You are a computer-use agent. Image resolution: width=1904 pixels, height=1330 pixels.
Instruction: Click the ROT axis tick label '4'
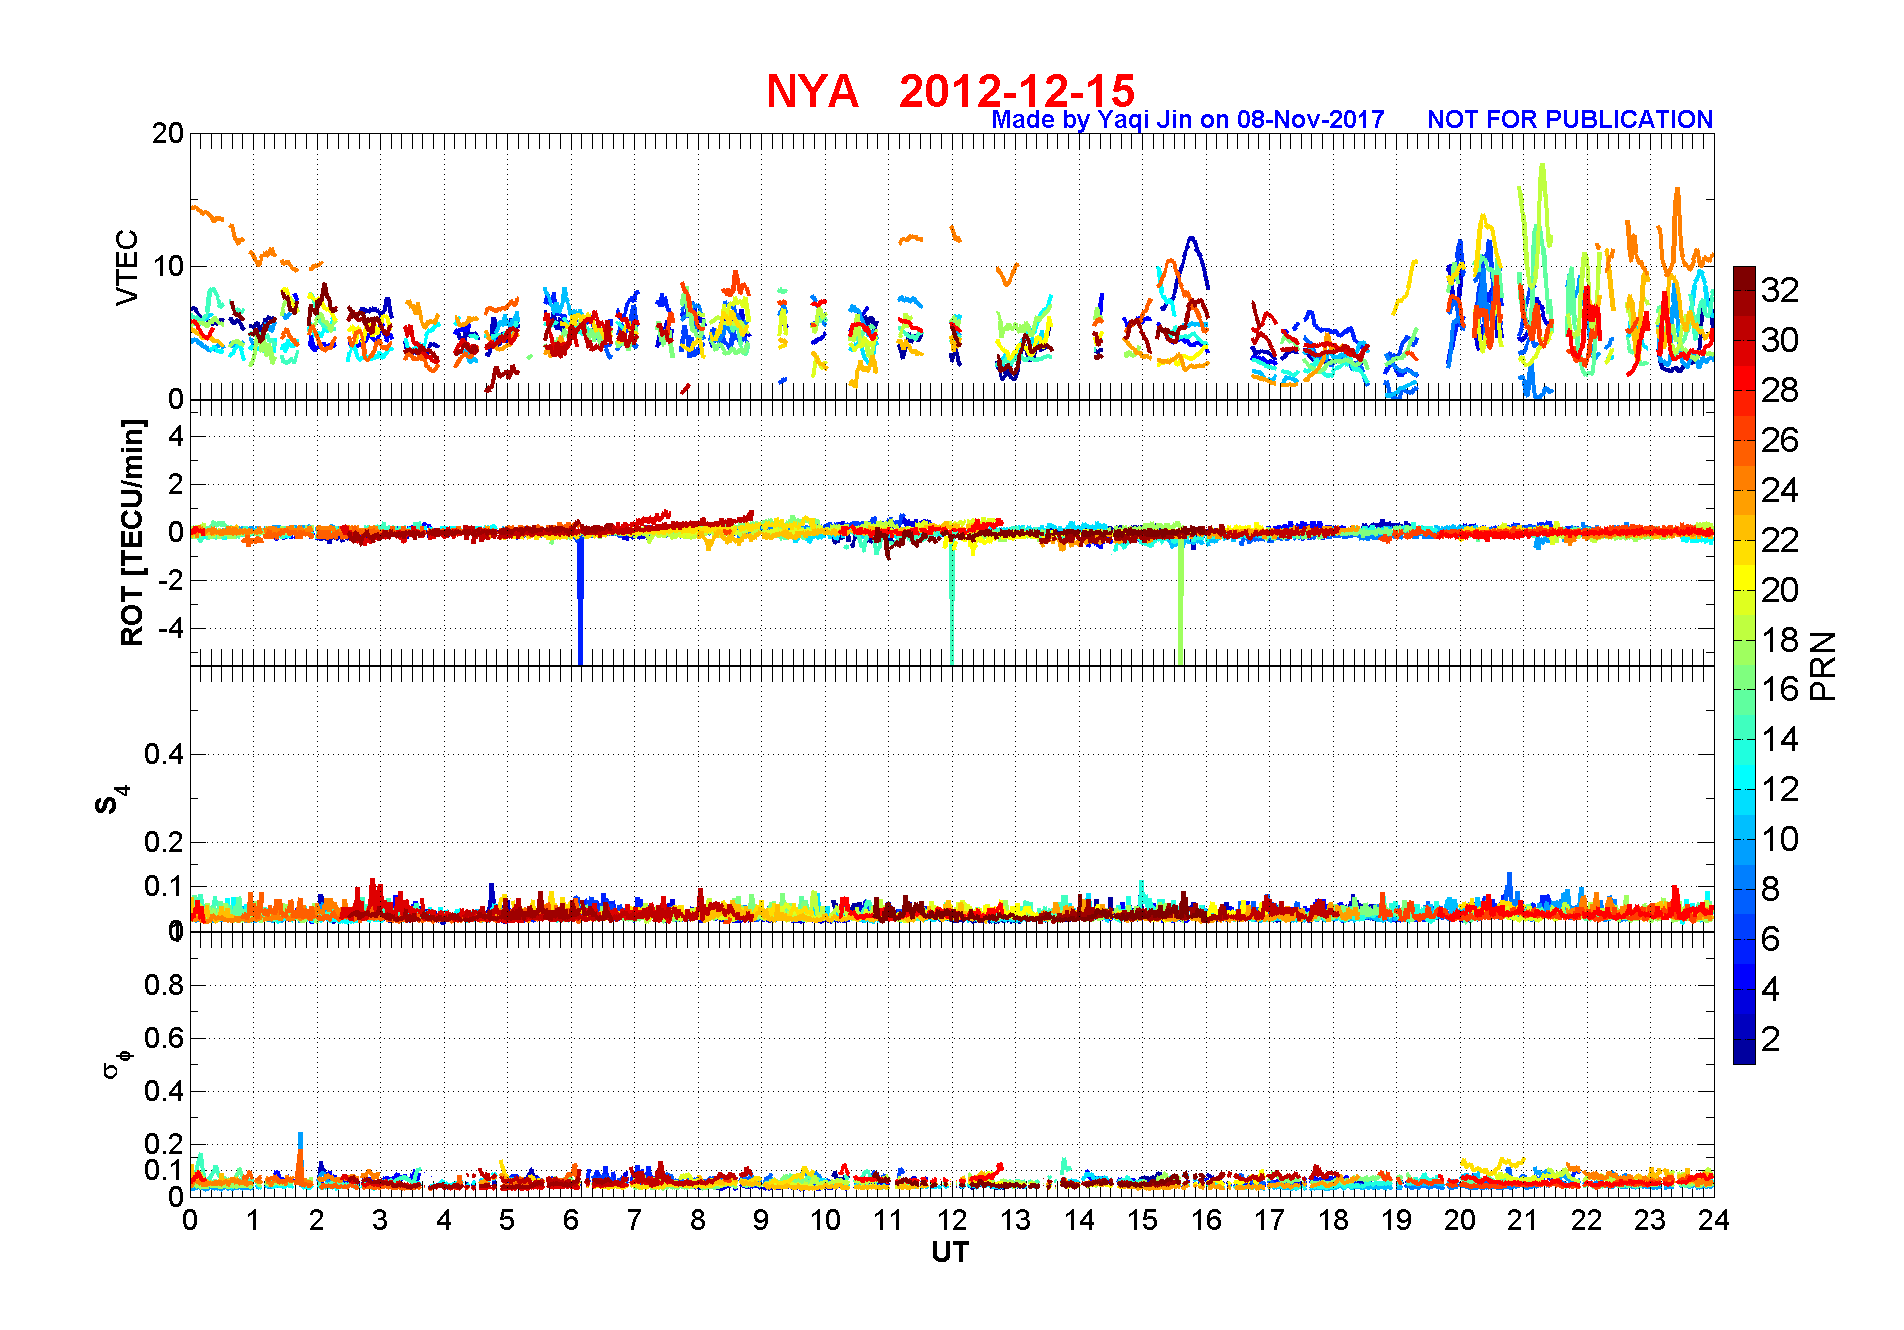pyautogui.click(x=177, y=436)
